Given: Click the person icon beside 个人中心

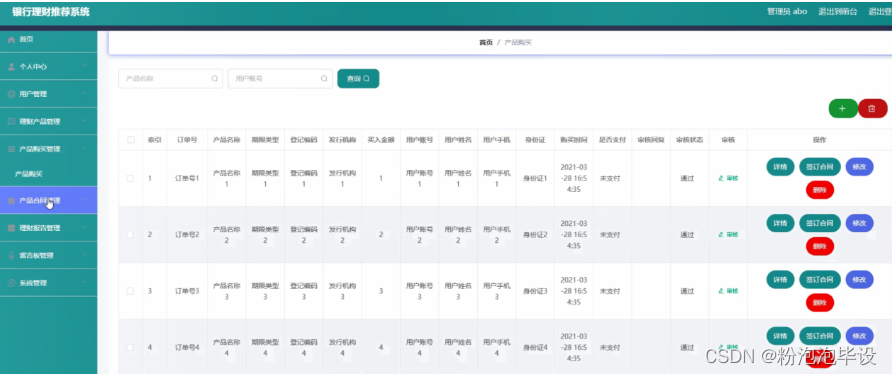Looking at the screenshot, I should [11, 67].
